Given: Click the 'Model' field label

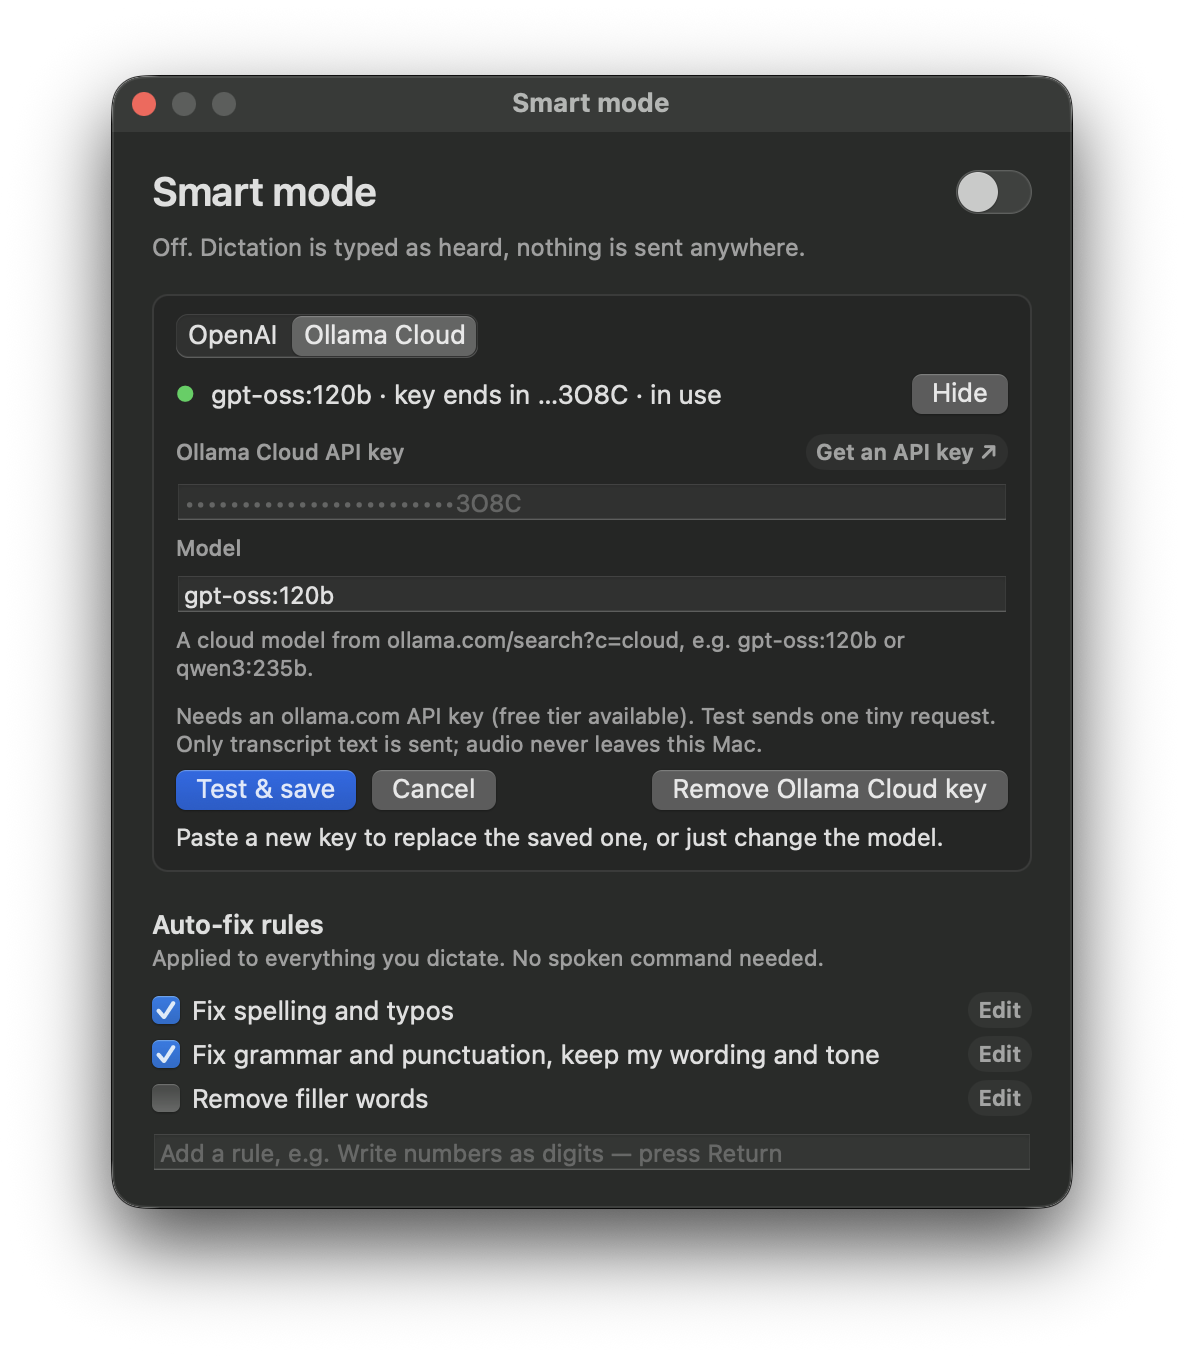Looking at the screenshot, I should pyautogui.click(x=209, y=548).
